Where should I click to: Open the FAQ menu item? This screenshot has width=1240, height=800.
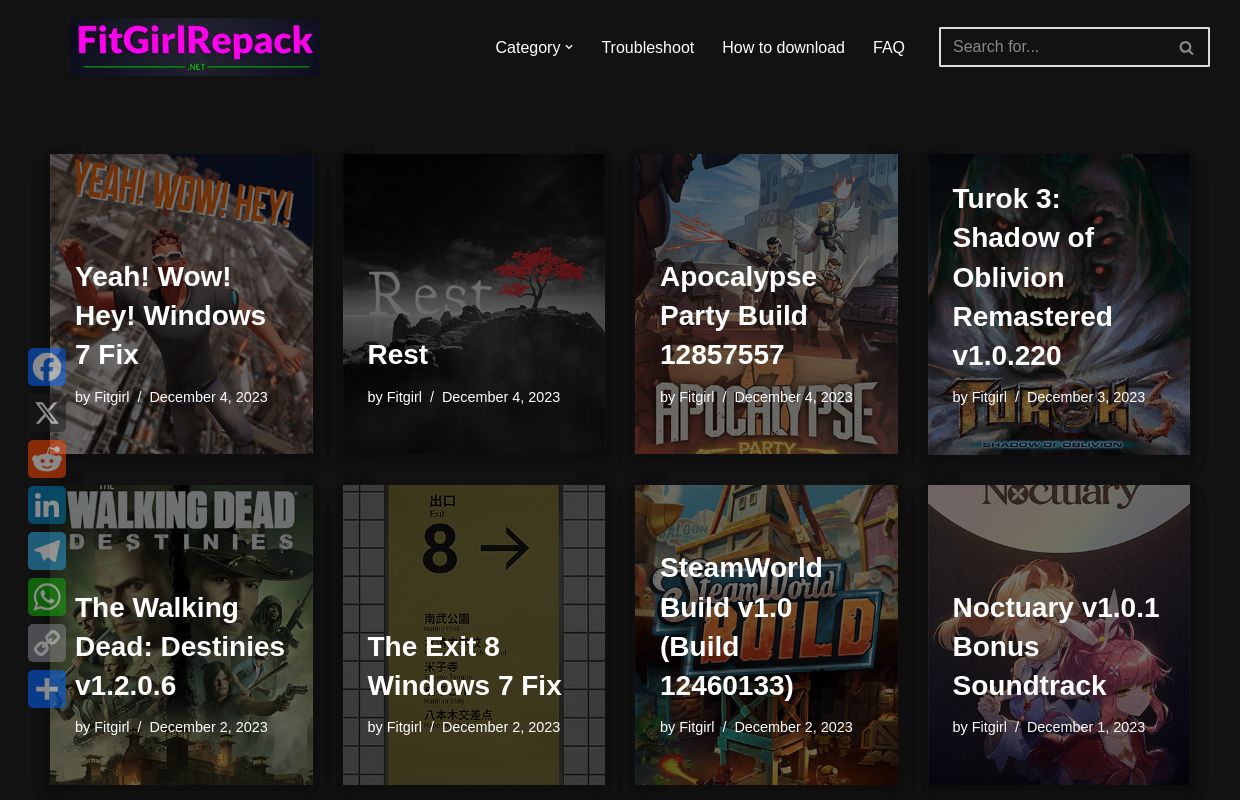tap(888, 47)
